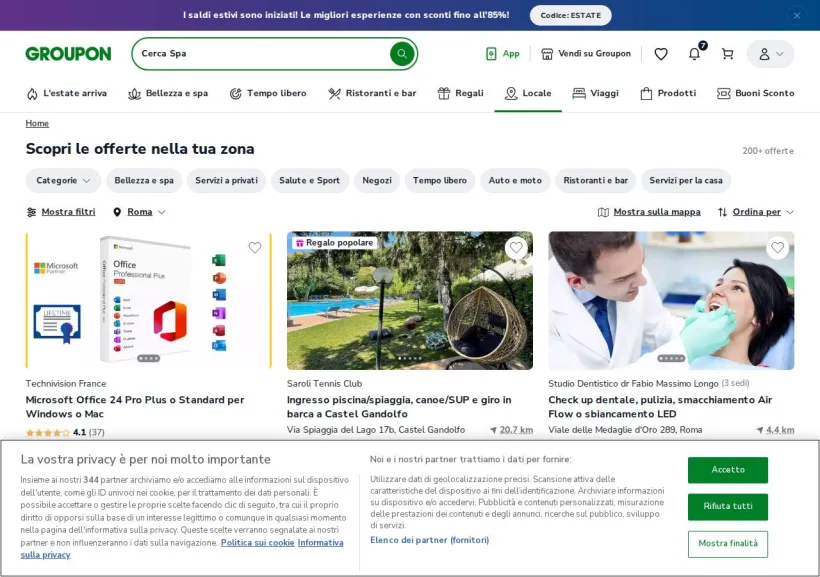
Task: Open Elenco dei partner (fornitori) link
Action: pyautogui.click(x=429, y=540)
